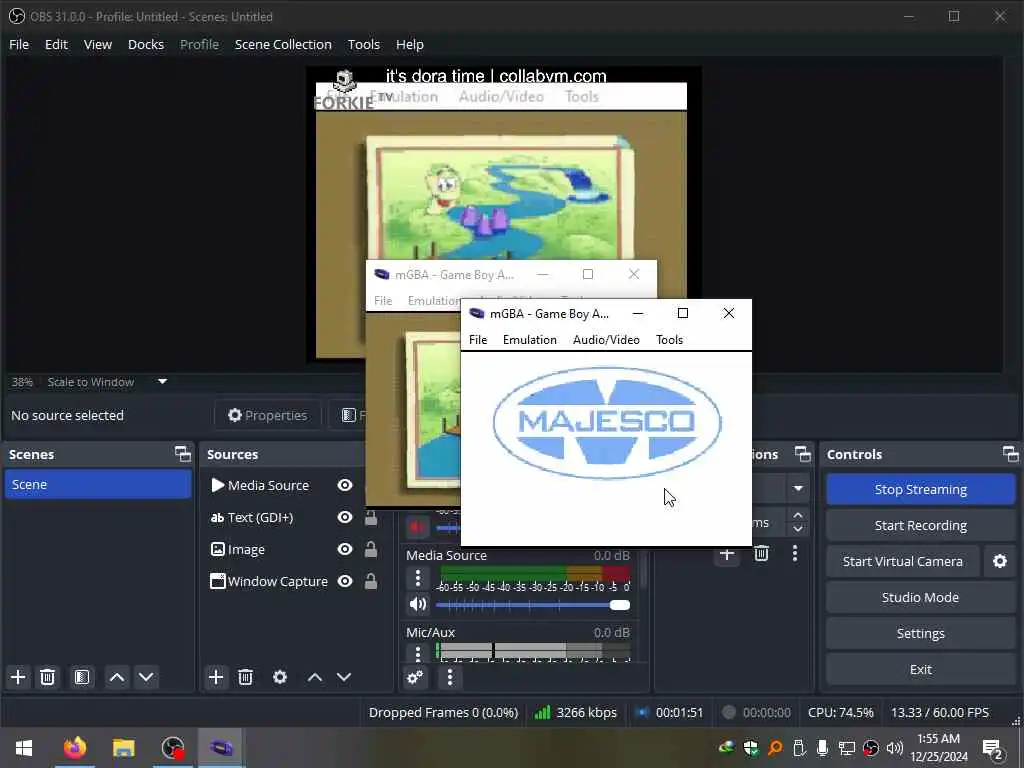Add transition plus icon

coord(727,554)
